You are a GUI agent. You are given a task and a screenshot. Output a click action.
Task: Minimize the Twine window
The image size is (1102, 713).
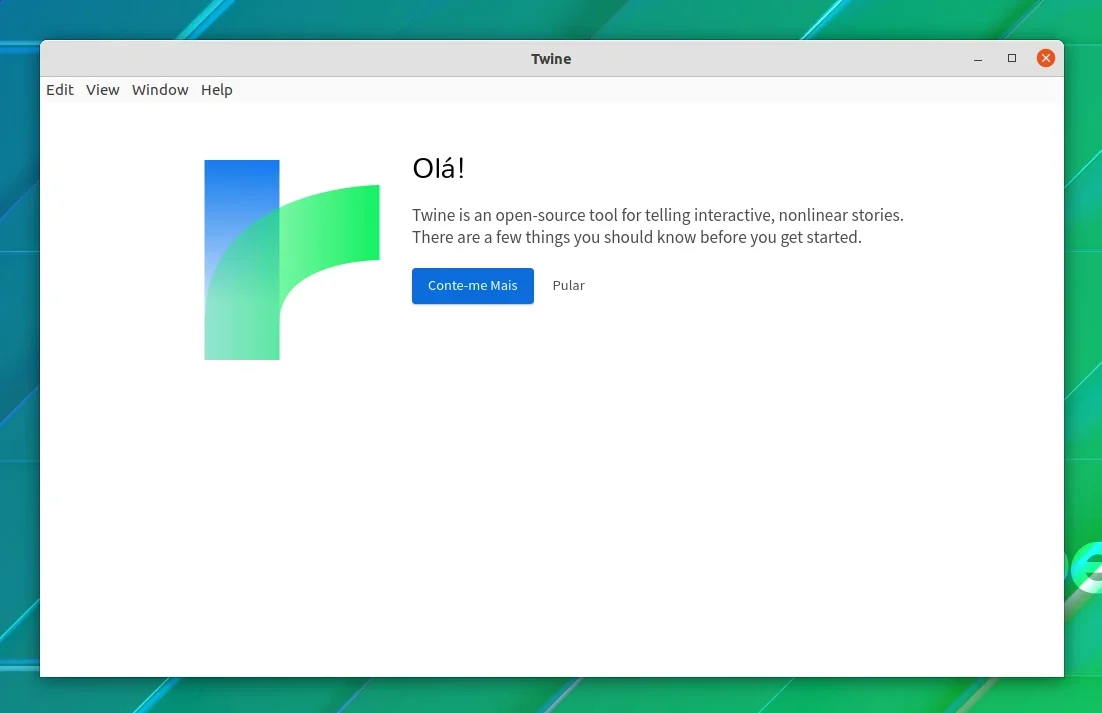coord(978,58)
